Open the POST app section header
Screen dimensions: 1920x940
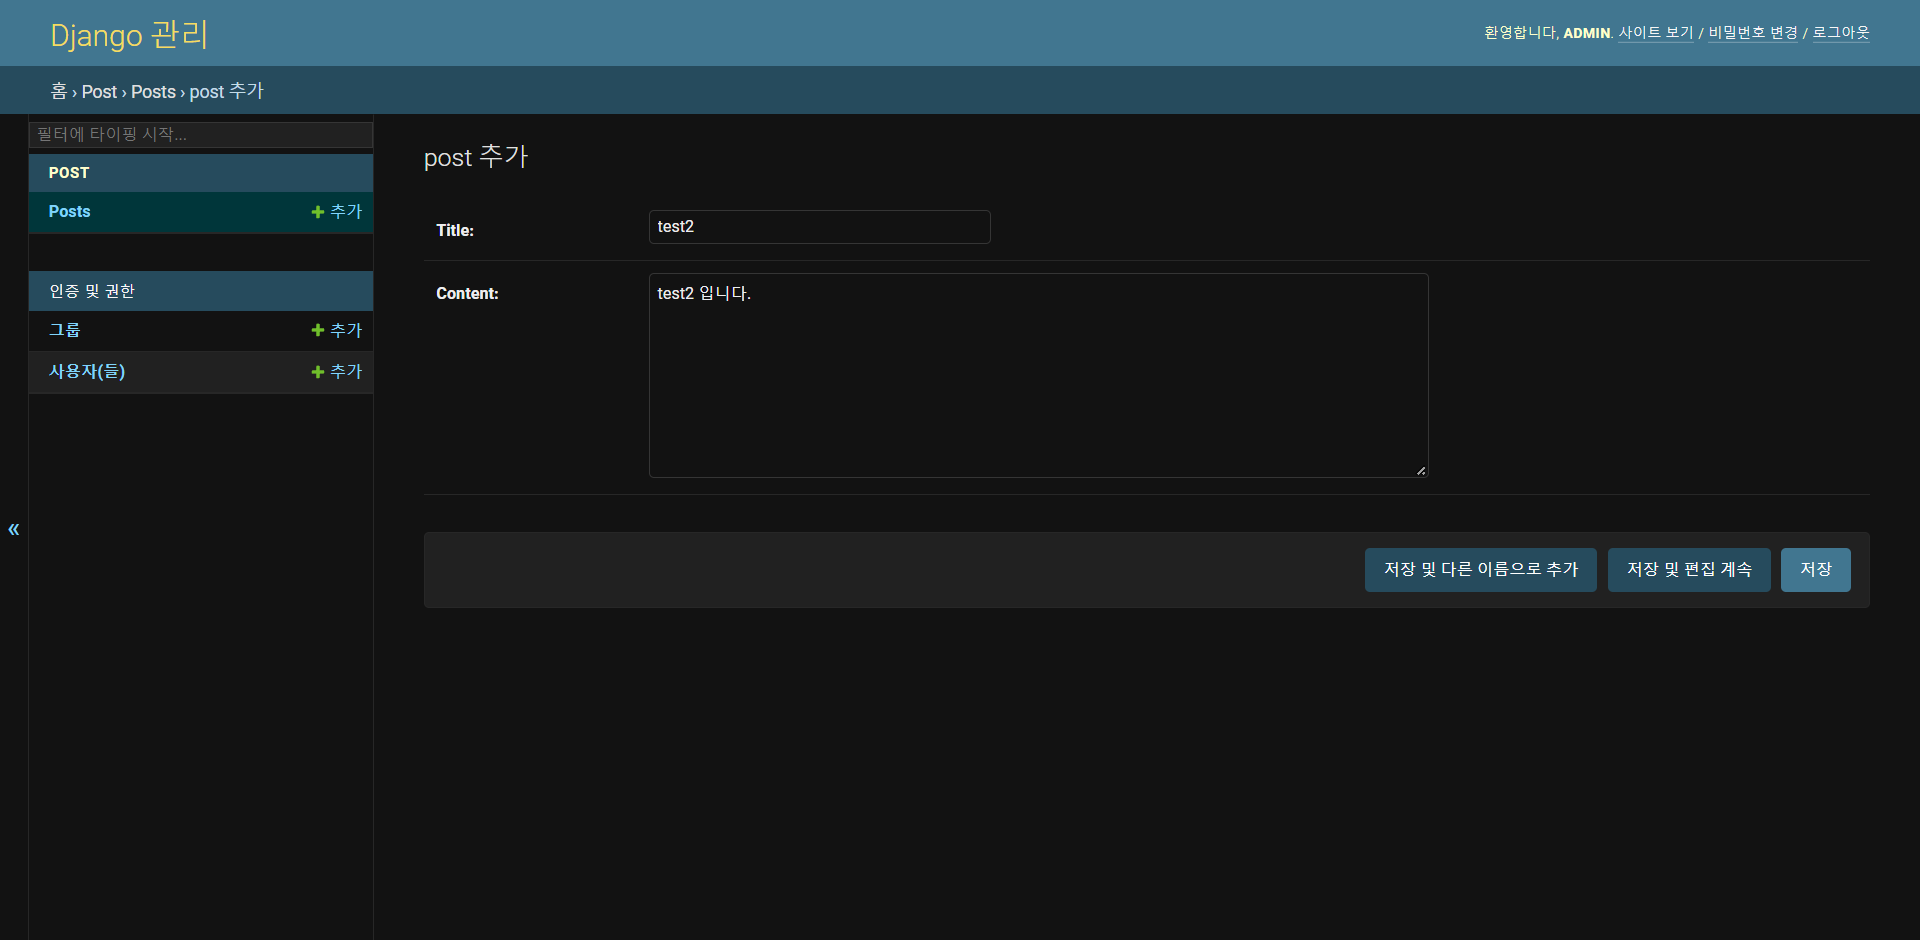(69, 173)
